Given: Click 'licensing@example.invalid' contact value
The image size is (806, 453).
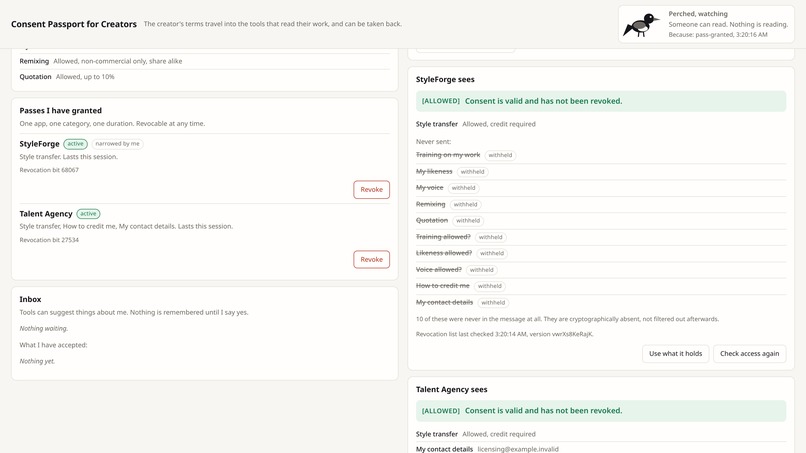Looking at the screenshot, I should pos(518,449).
